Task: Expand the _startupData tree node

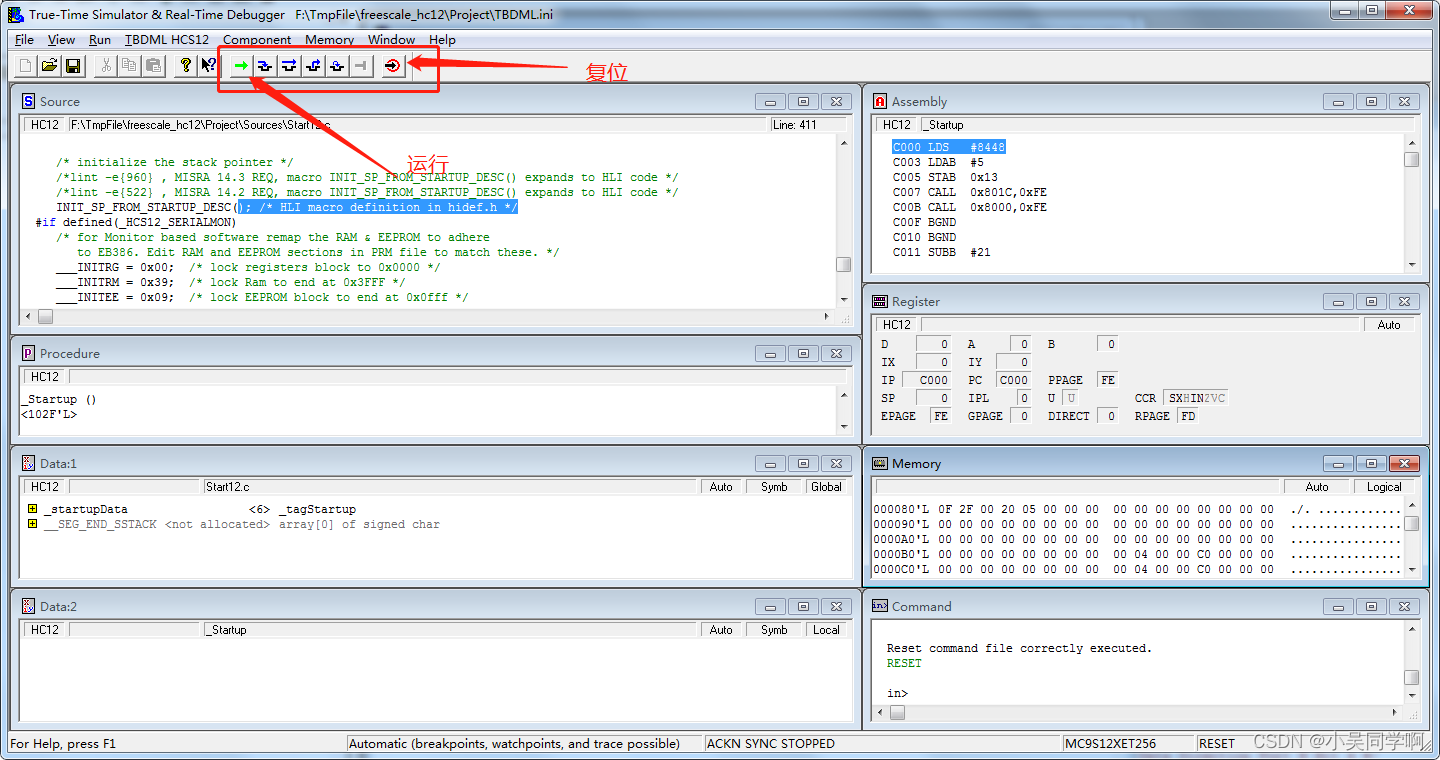Action: (33, 509)
